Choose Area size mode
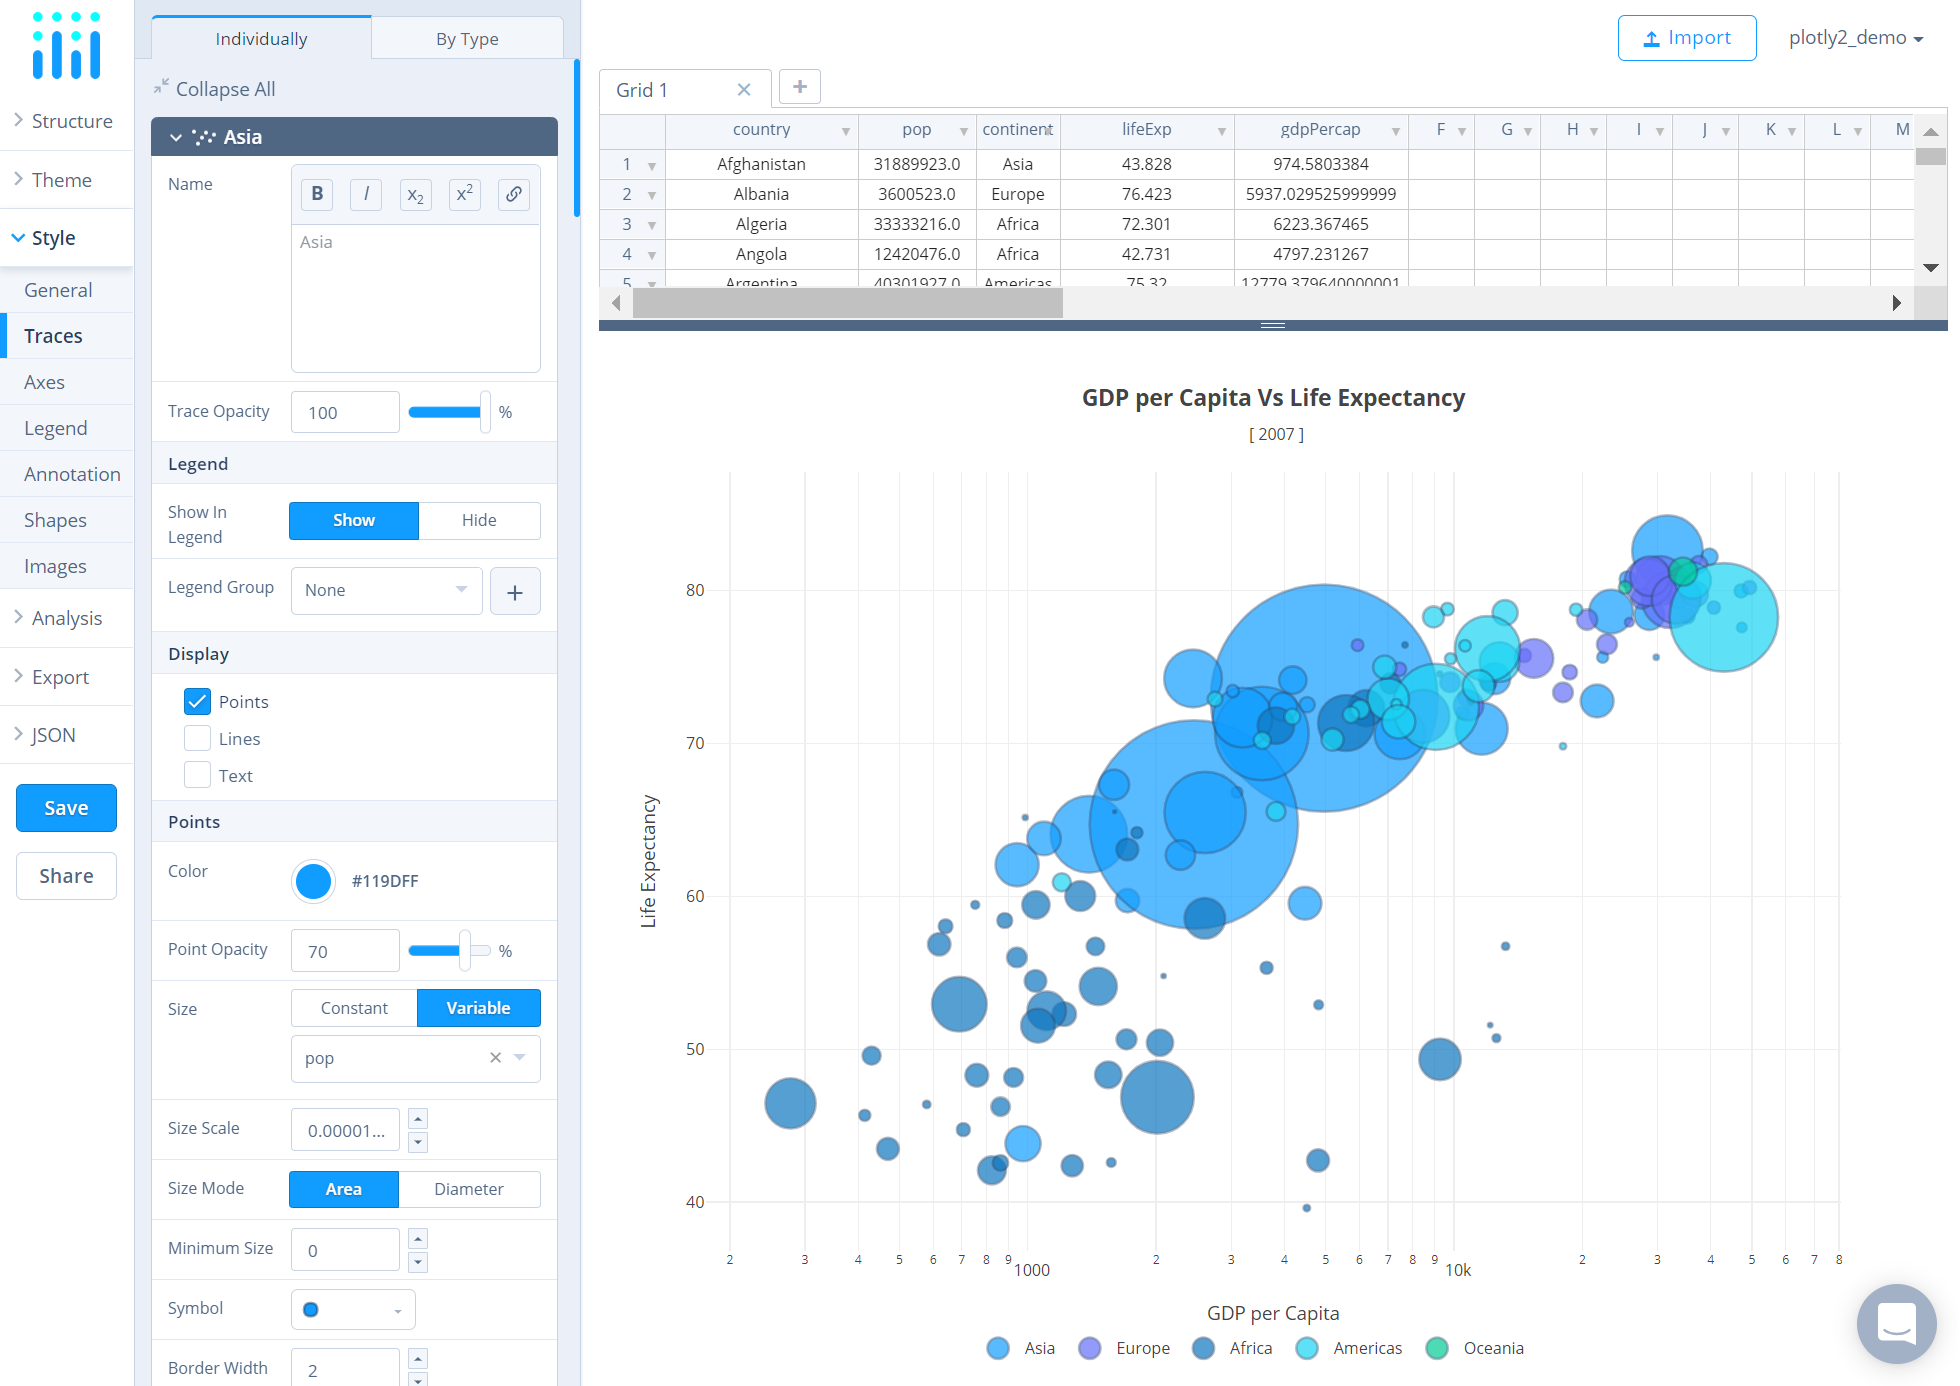The height and width of the screenshot is (1386, 1960). 344,1189
